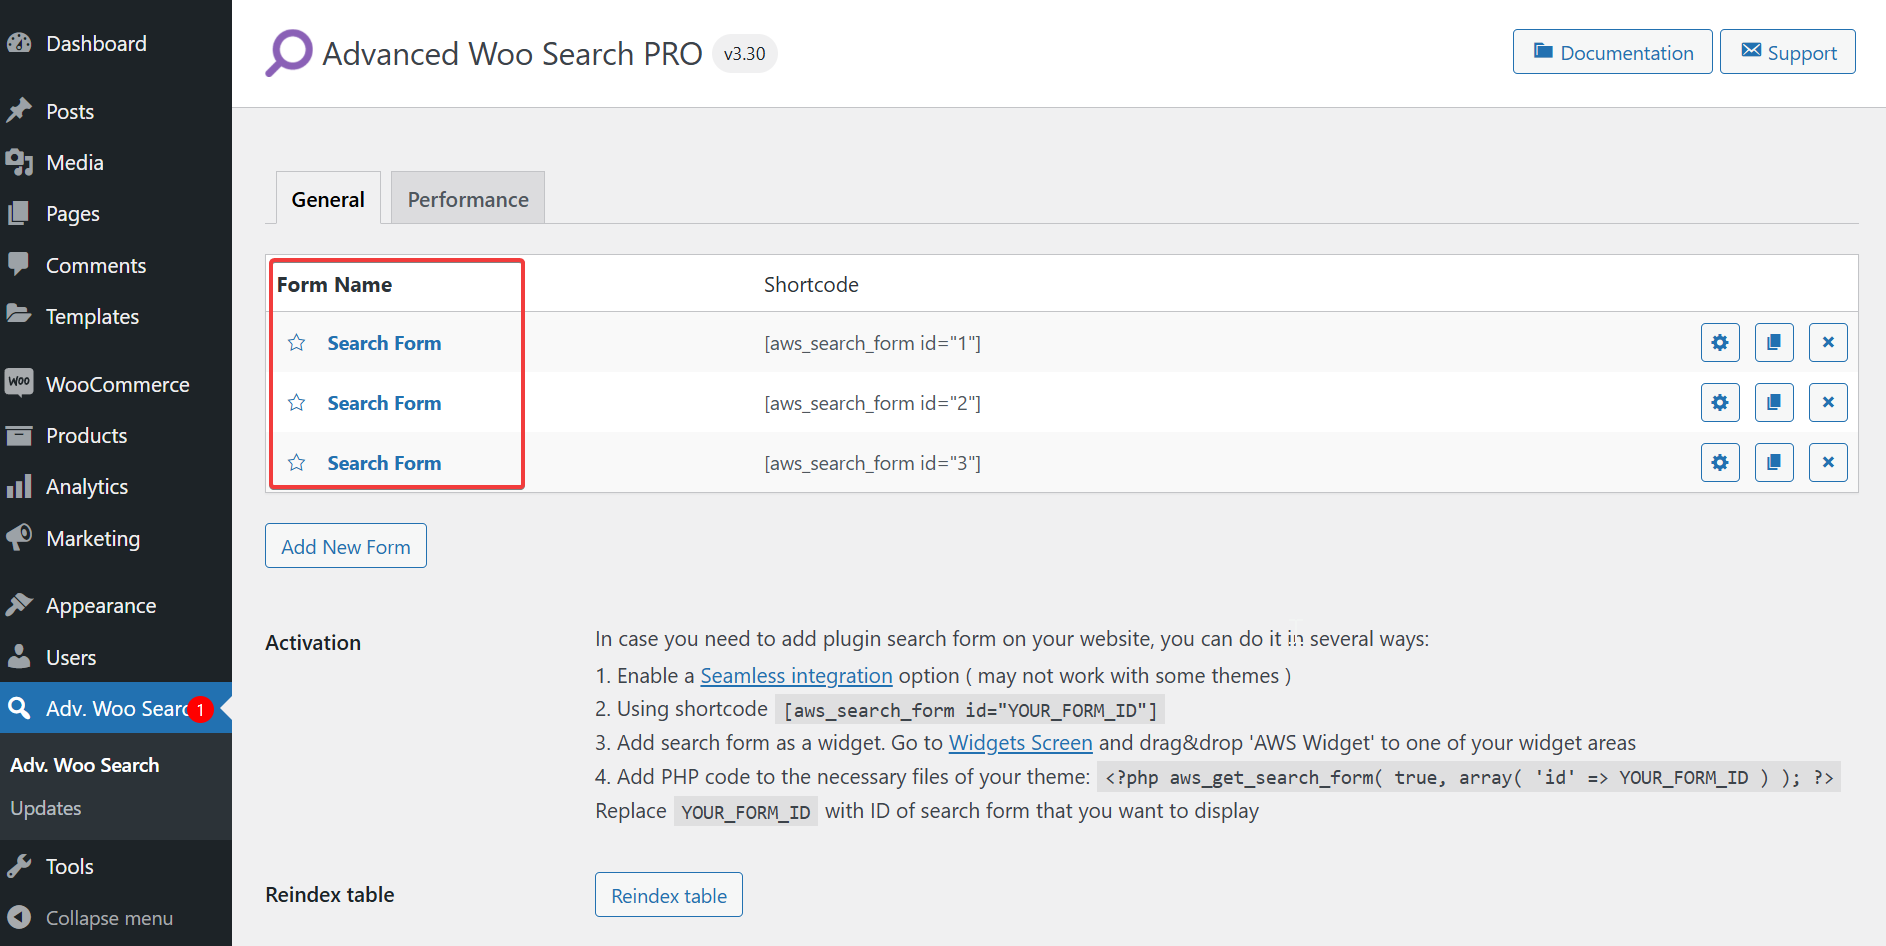Click the v3.30 version badge
Viewport: 1886px width, 946px height.
(x=745, y=54)
